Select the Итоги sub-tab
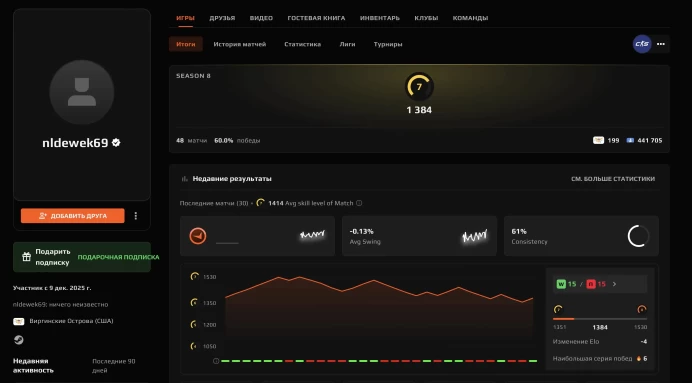692x383 pixels. click(186, 44)
